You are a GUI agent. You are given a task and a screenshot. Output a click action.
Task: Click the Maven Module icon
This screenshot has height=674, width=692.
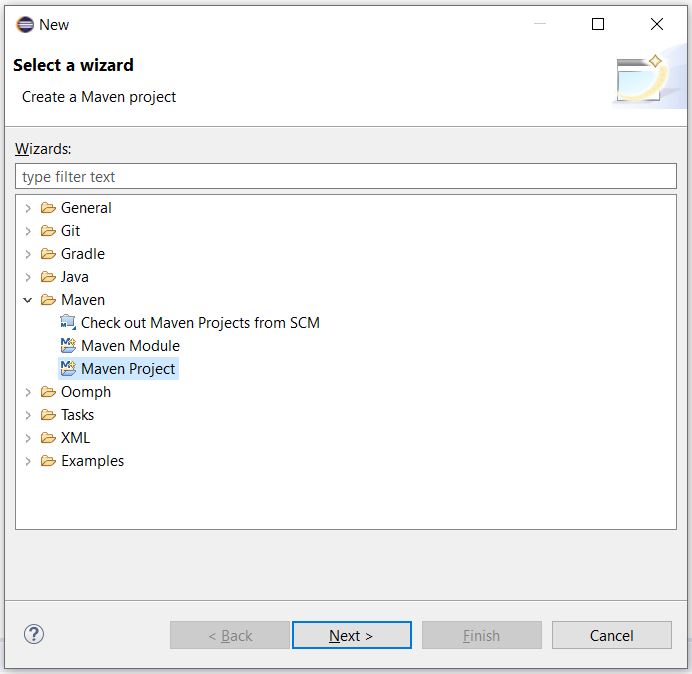coord(68,346)
